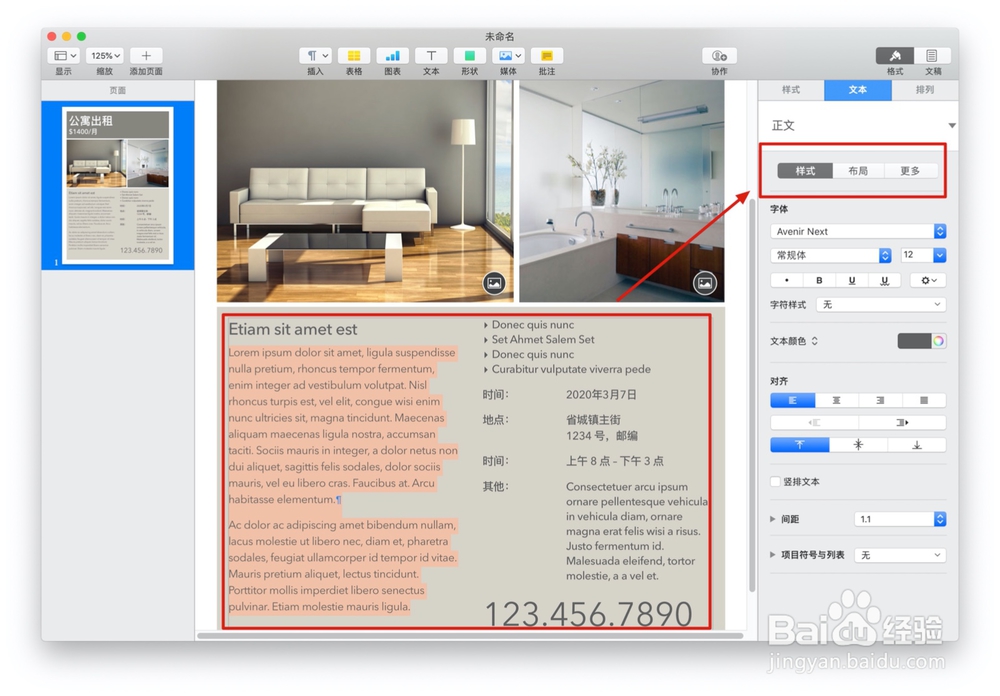Click the 添加页面 plus icon
The width and height of the screenshot is (1000, 696).
pyautogui.click(x=146, y=56)
